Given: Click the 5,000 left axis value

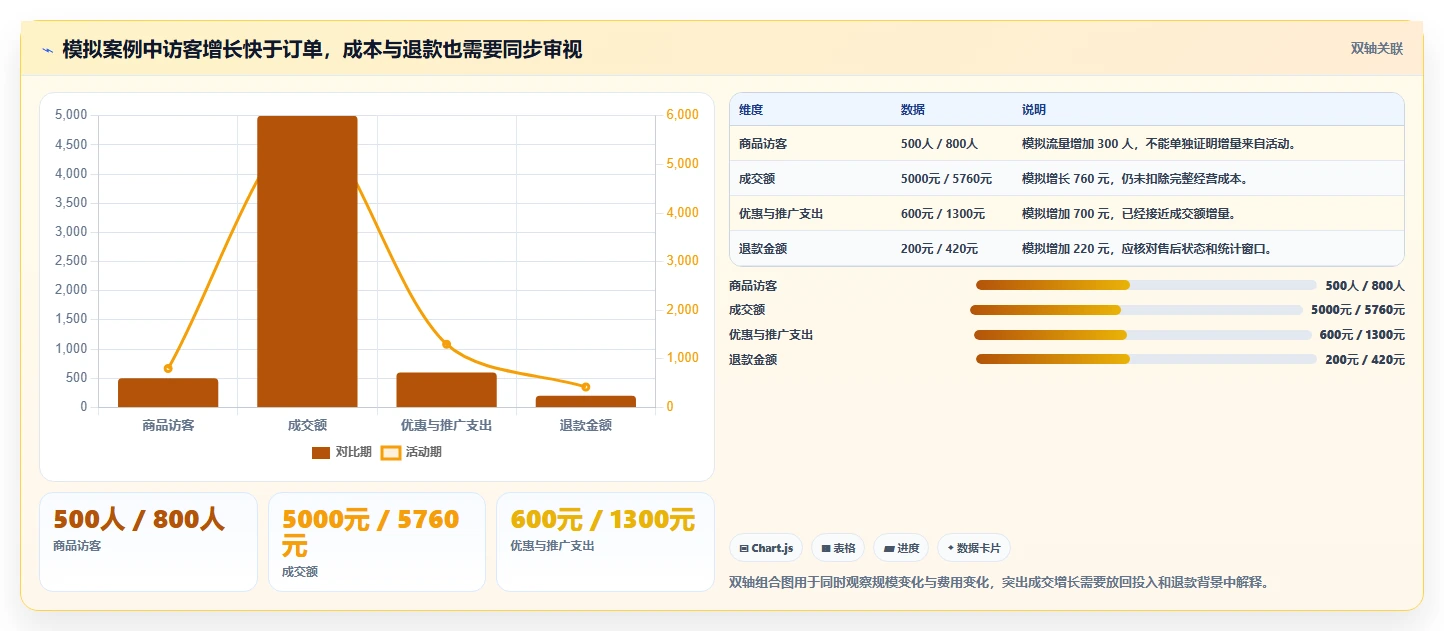Looking at the screenshot, I should (x=71, y=115).
